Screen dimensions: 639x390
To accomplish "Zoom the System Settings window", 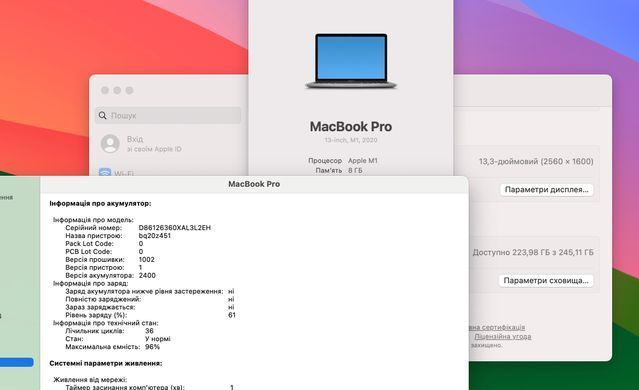I will tap(129, 90).
